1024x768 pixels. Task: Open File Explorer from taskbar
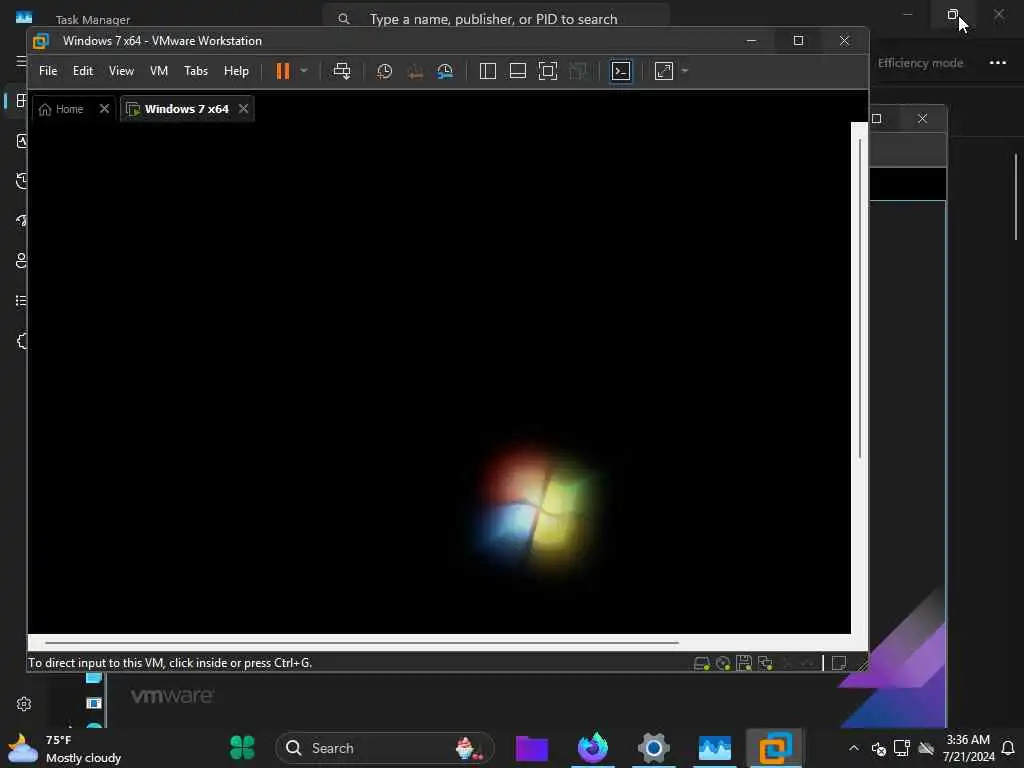point(532,748)
